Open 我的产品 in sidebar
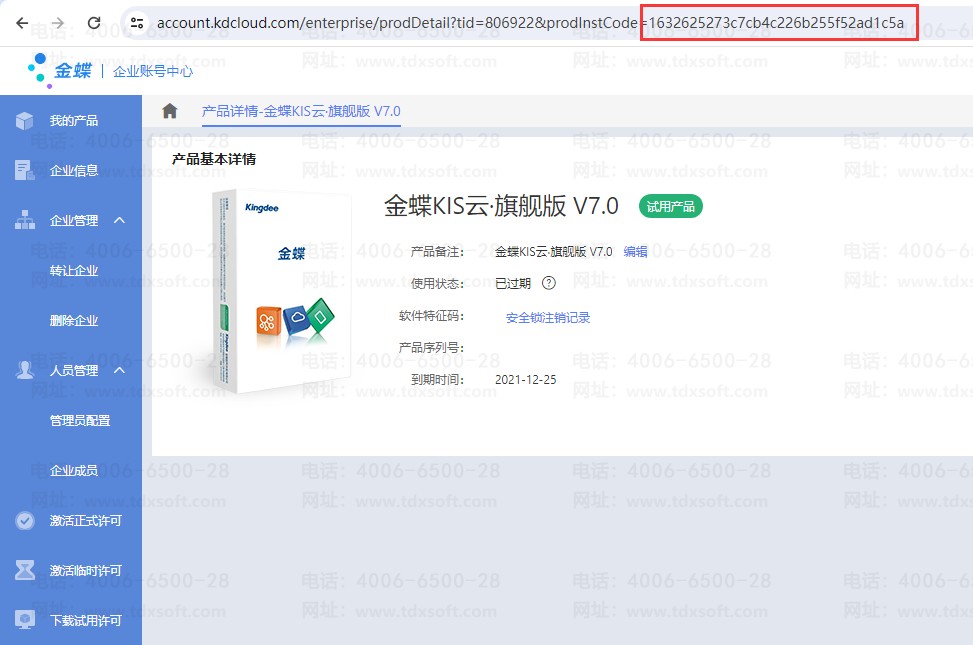 74,120
